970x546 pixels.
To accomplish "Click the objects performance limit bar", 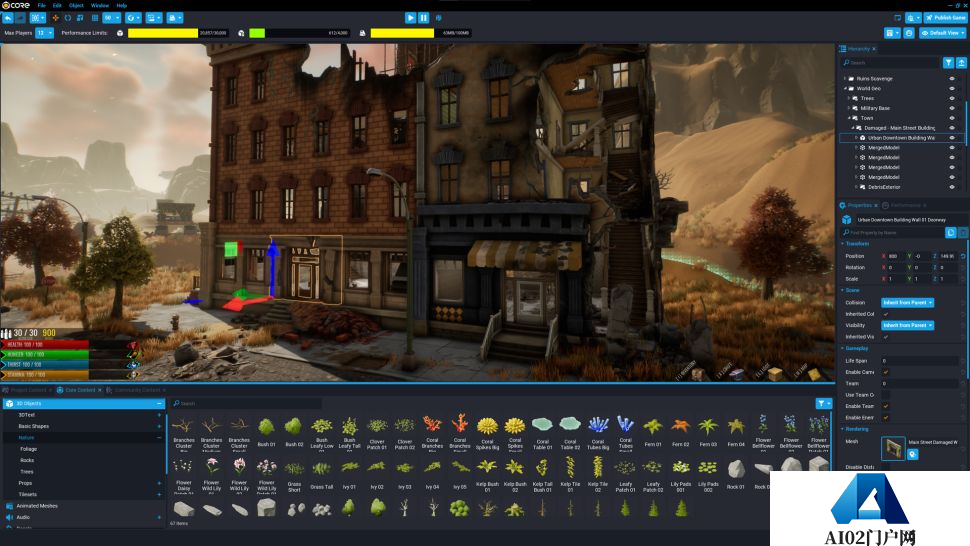I will tap(178, 33).
